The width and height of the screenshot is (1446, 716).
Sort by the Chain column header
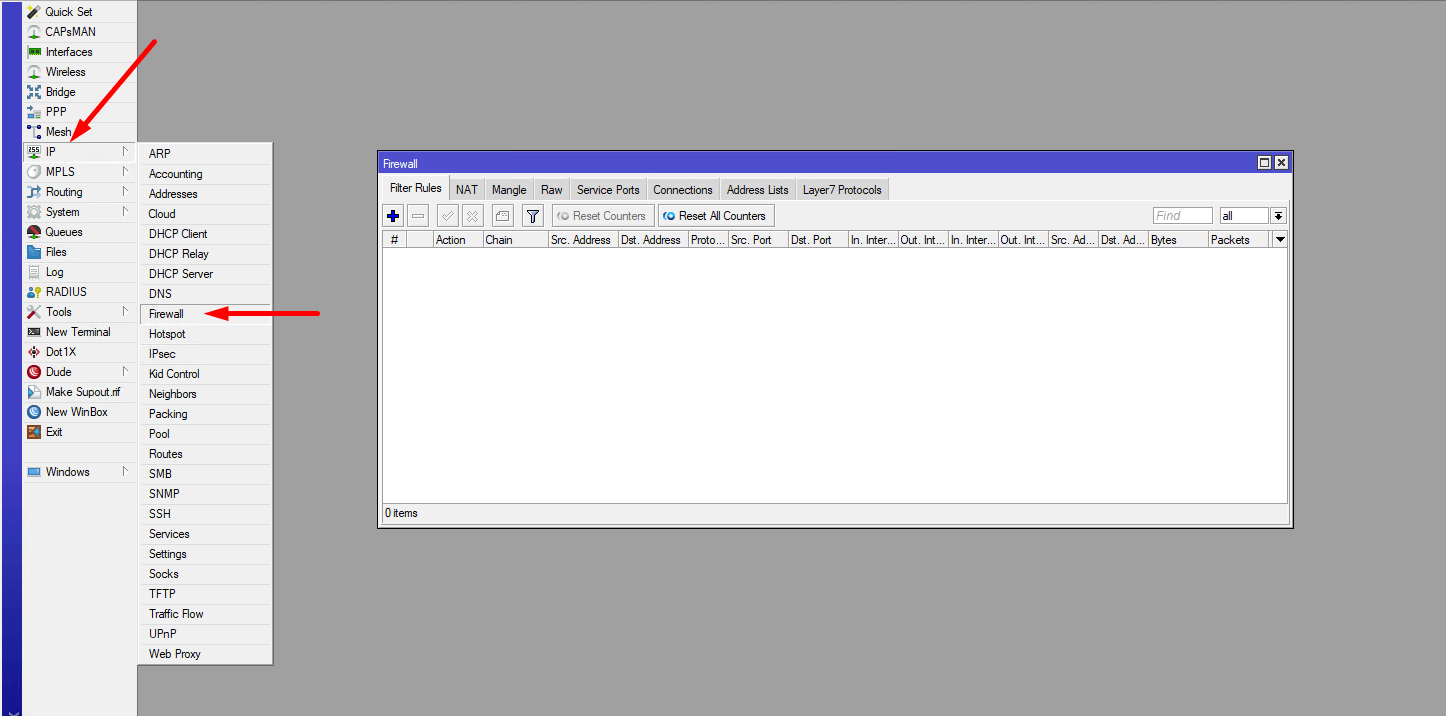pos(515,240)
